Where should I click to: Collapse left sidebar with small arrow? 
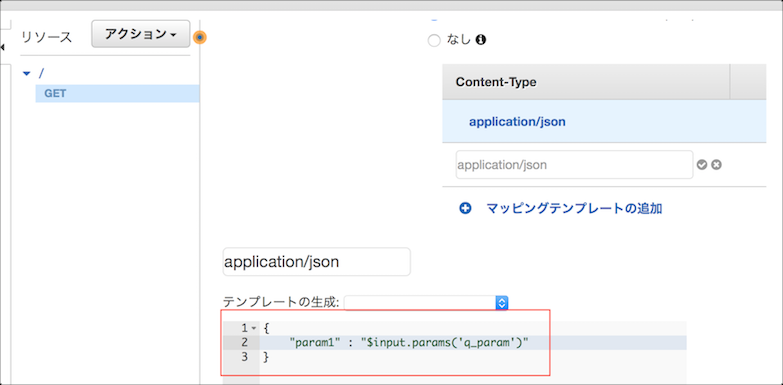click(x=2, y=47)
